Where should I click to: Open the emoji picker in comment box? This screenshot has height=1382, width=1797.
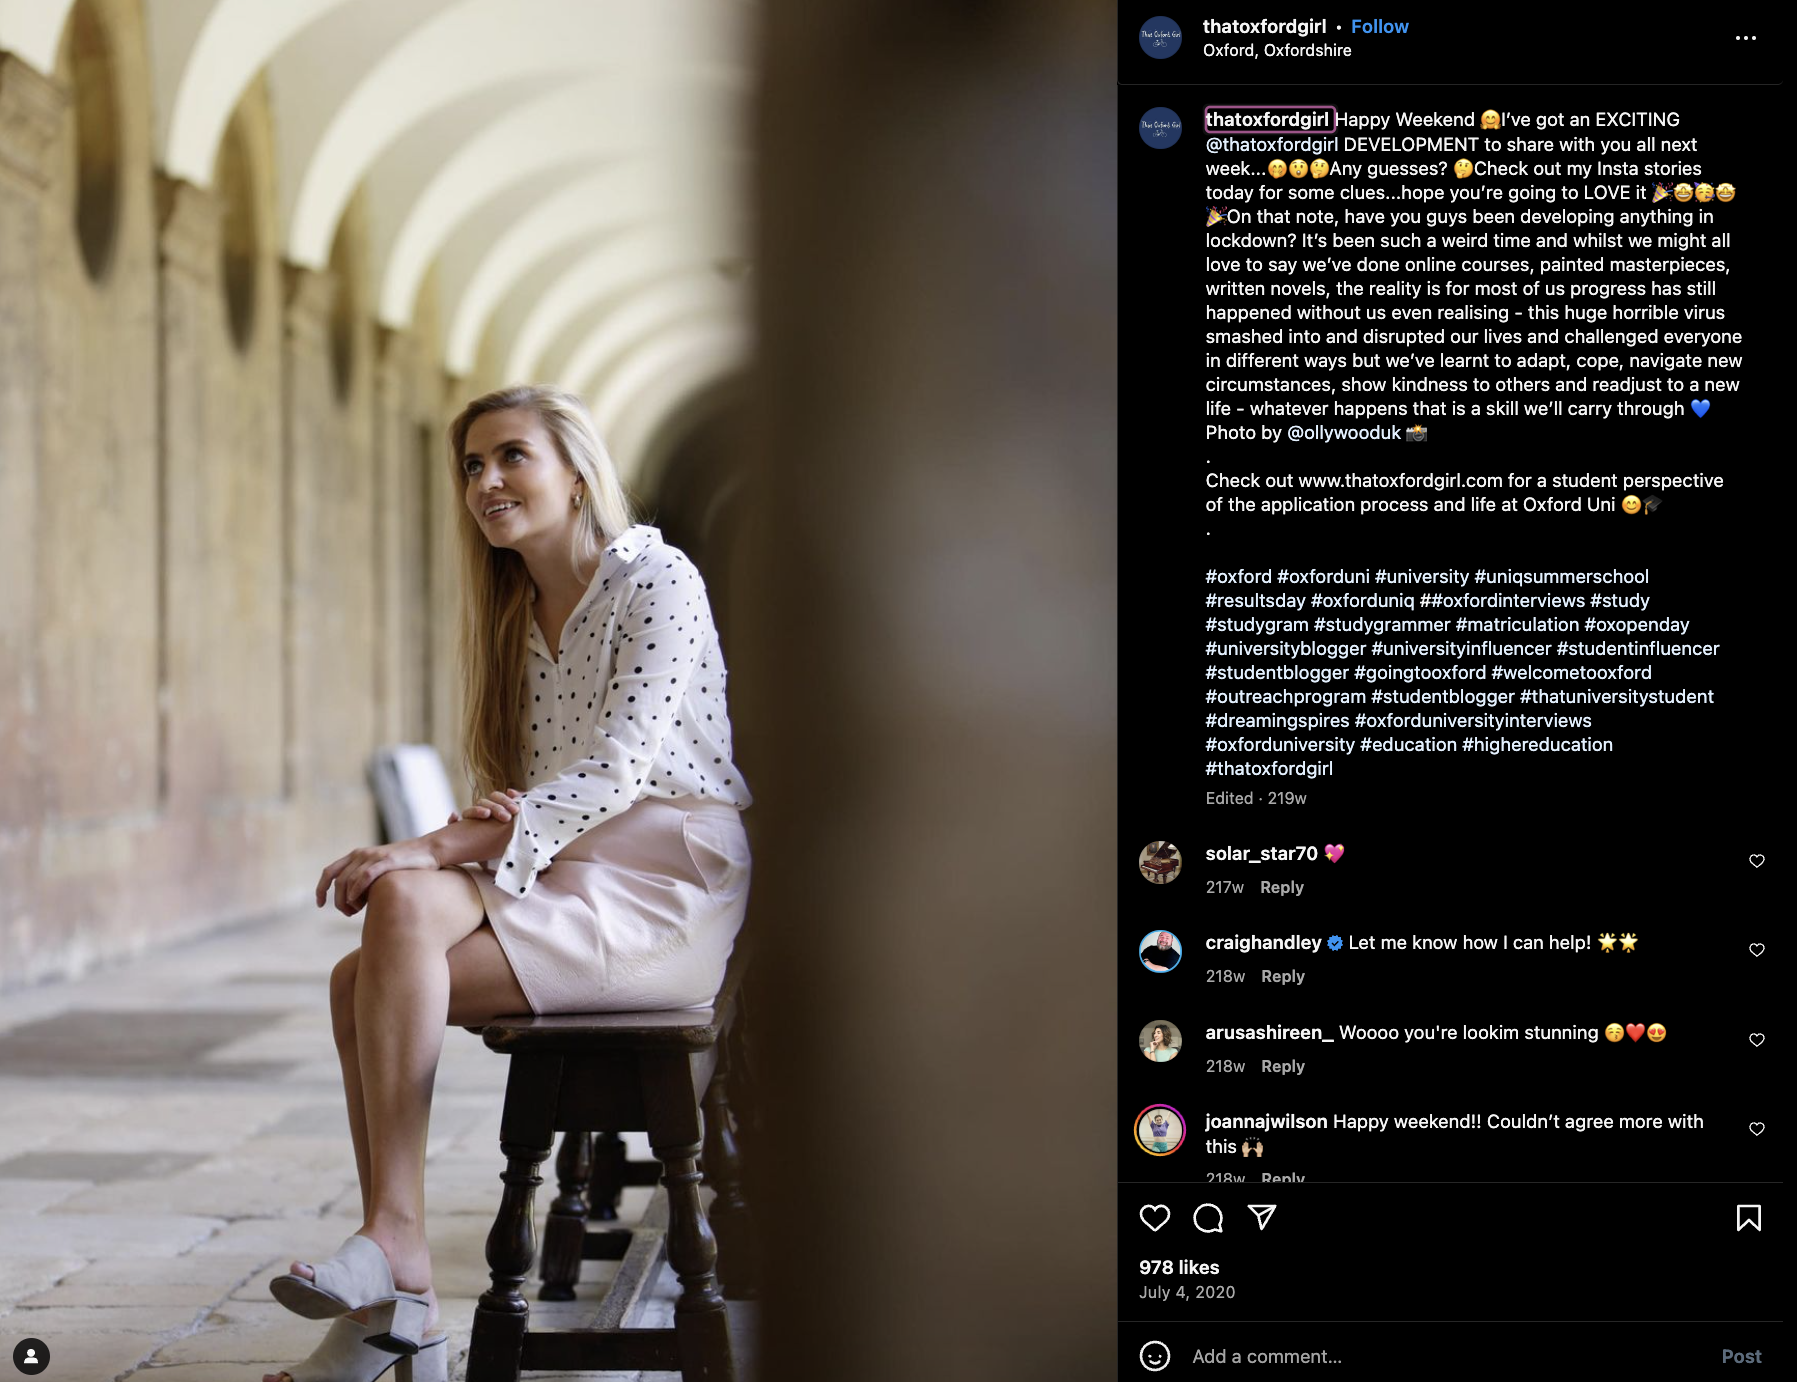(x=1155, y=1356)
